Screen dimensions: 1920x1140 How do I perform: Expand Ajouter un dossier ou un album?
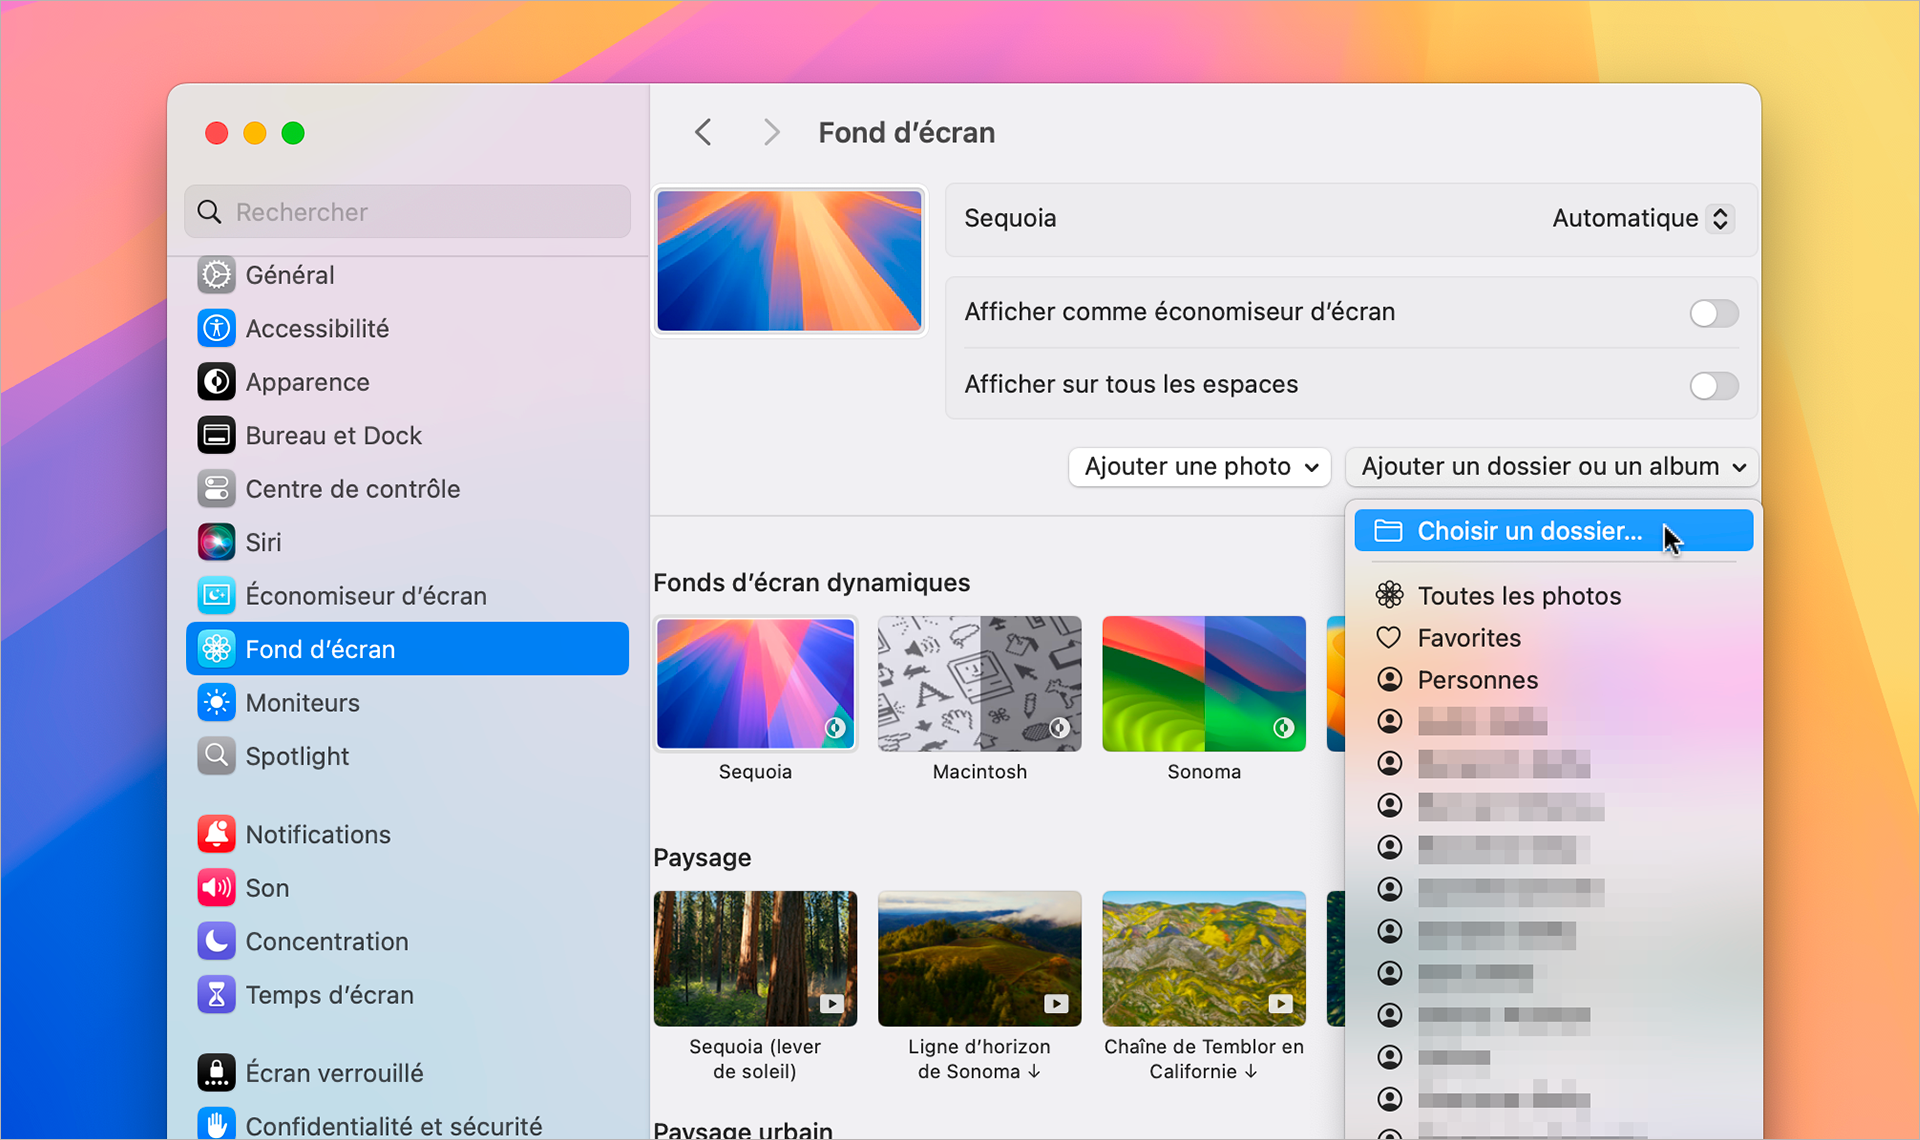(1550, 466)
